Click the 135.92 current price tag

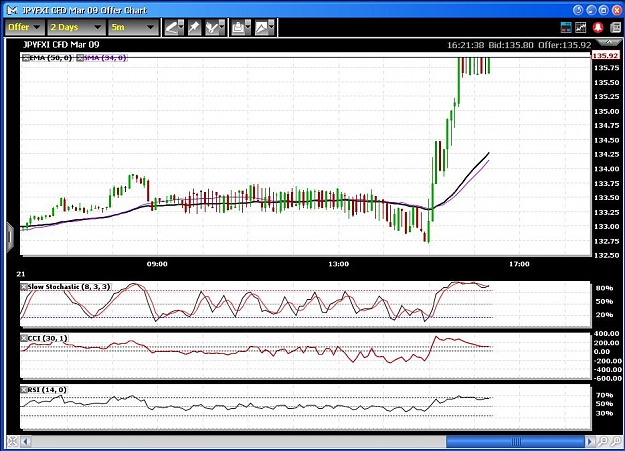(x=605, y=55)
